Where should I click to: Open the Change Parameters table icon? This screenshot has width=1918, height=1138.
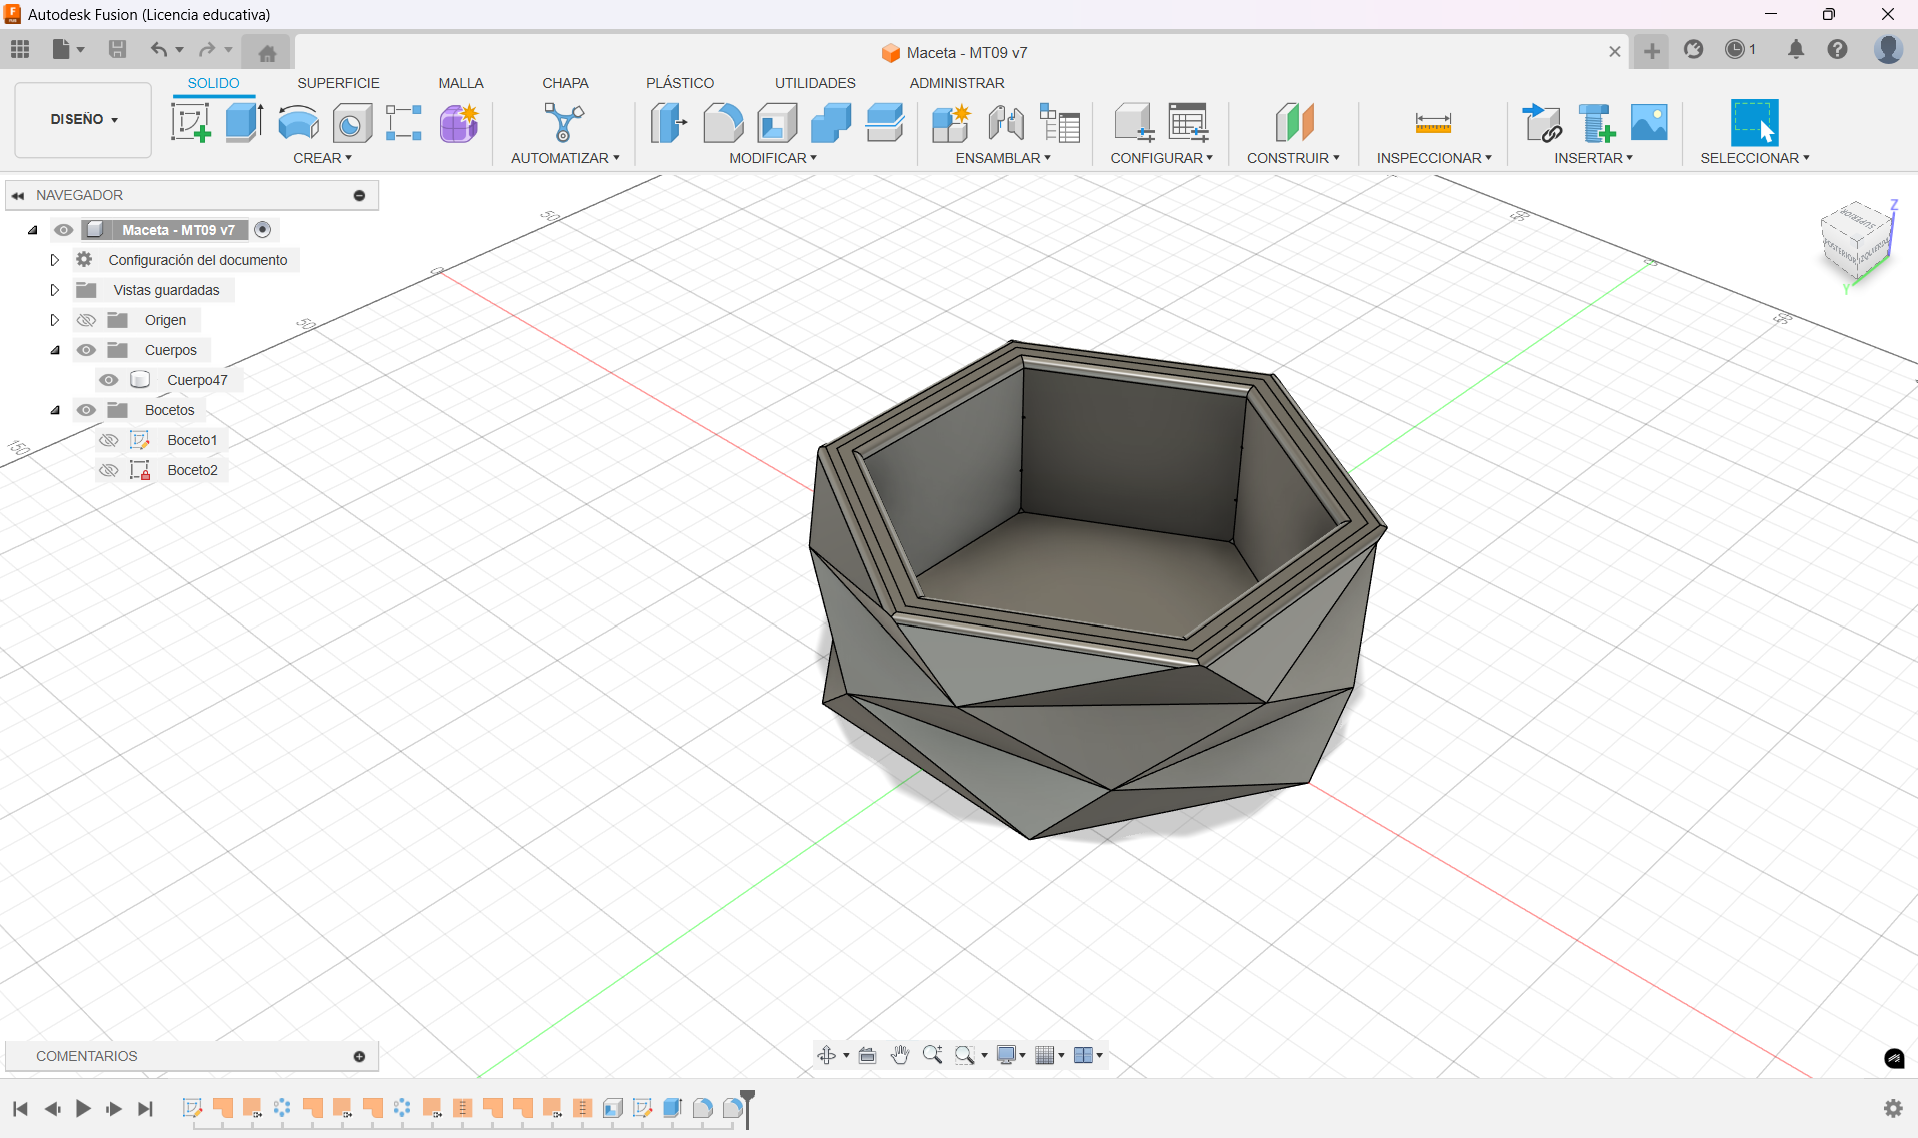pyautogui.click(x=1189, y=123)
